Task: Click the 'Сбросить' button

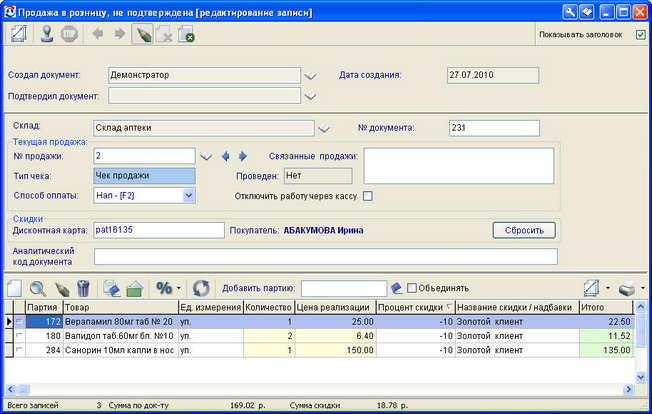Action: pyautogui.click(x=524, y=230)
